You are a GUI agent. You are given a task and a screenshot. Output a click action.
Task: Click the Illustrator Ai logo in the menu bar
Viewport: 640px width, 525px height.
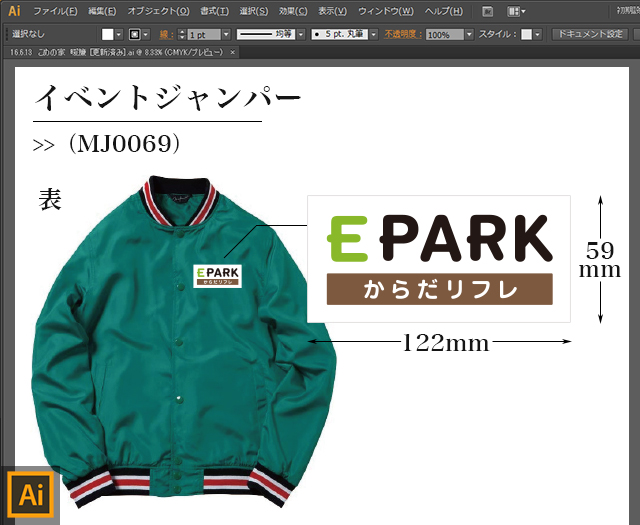point(14,11)
